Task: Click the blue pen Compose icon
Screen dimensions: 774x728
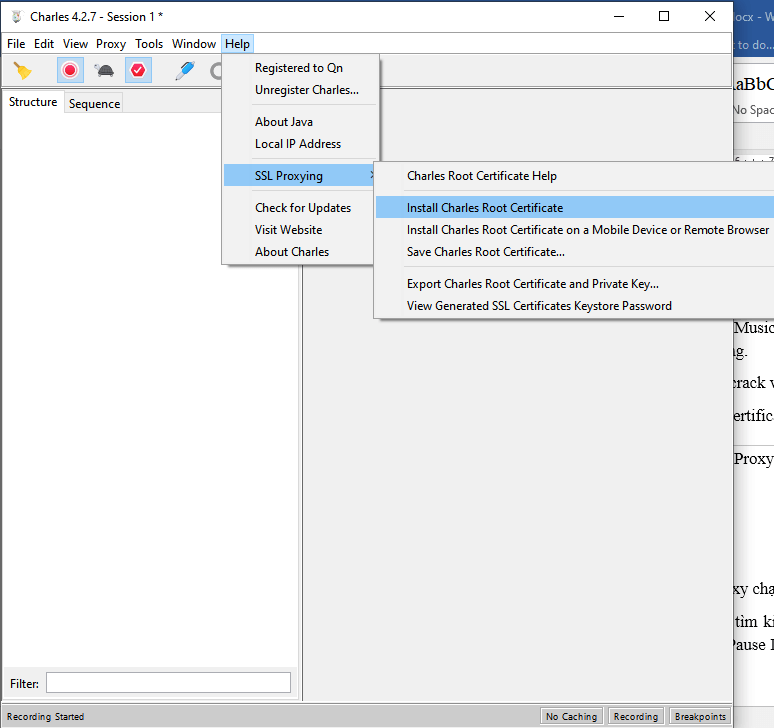Action: point(185,70)
